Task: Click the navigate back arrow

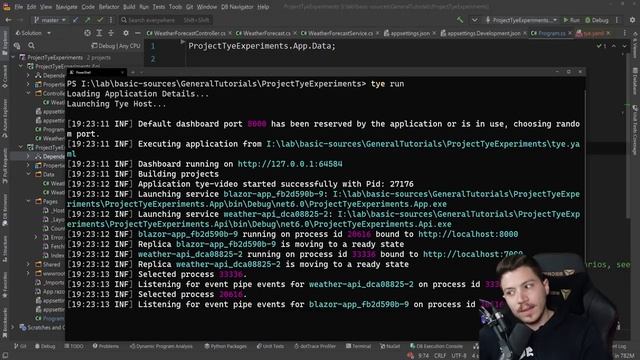Action: pos(9,20)
